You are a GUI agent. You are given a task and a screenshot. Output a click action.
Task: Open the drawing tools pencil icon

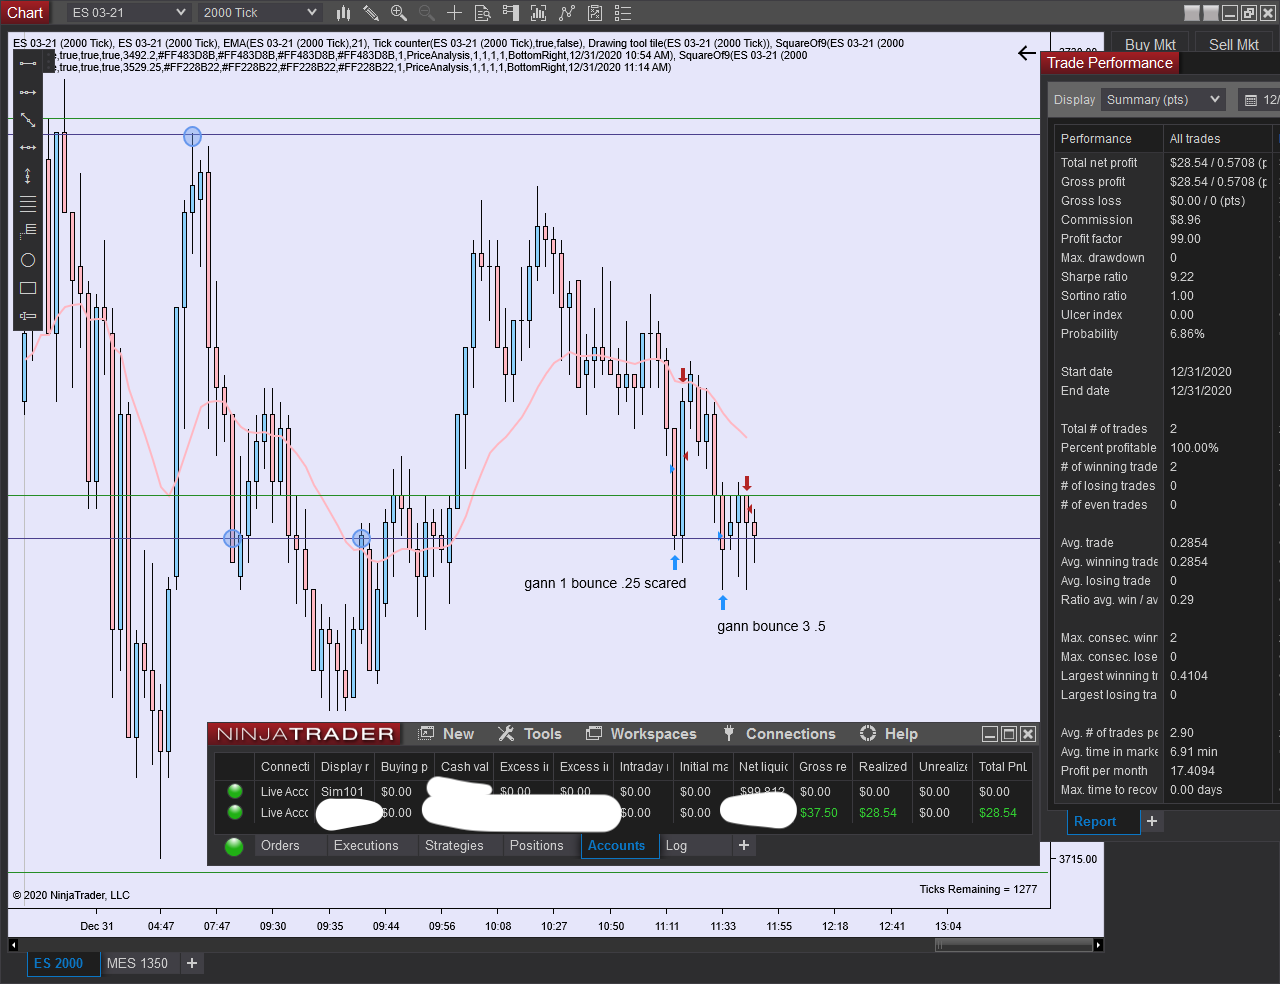[371, 13]
